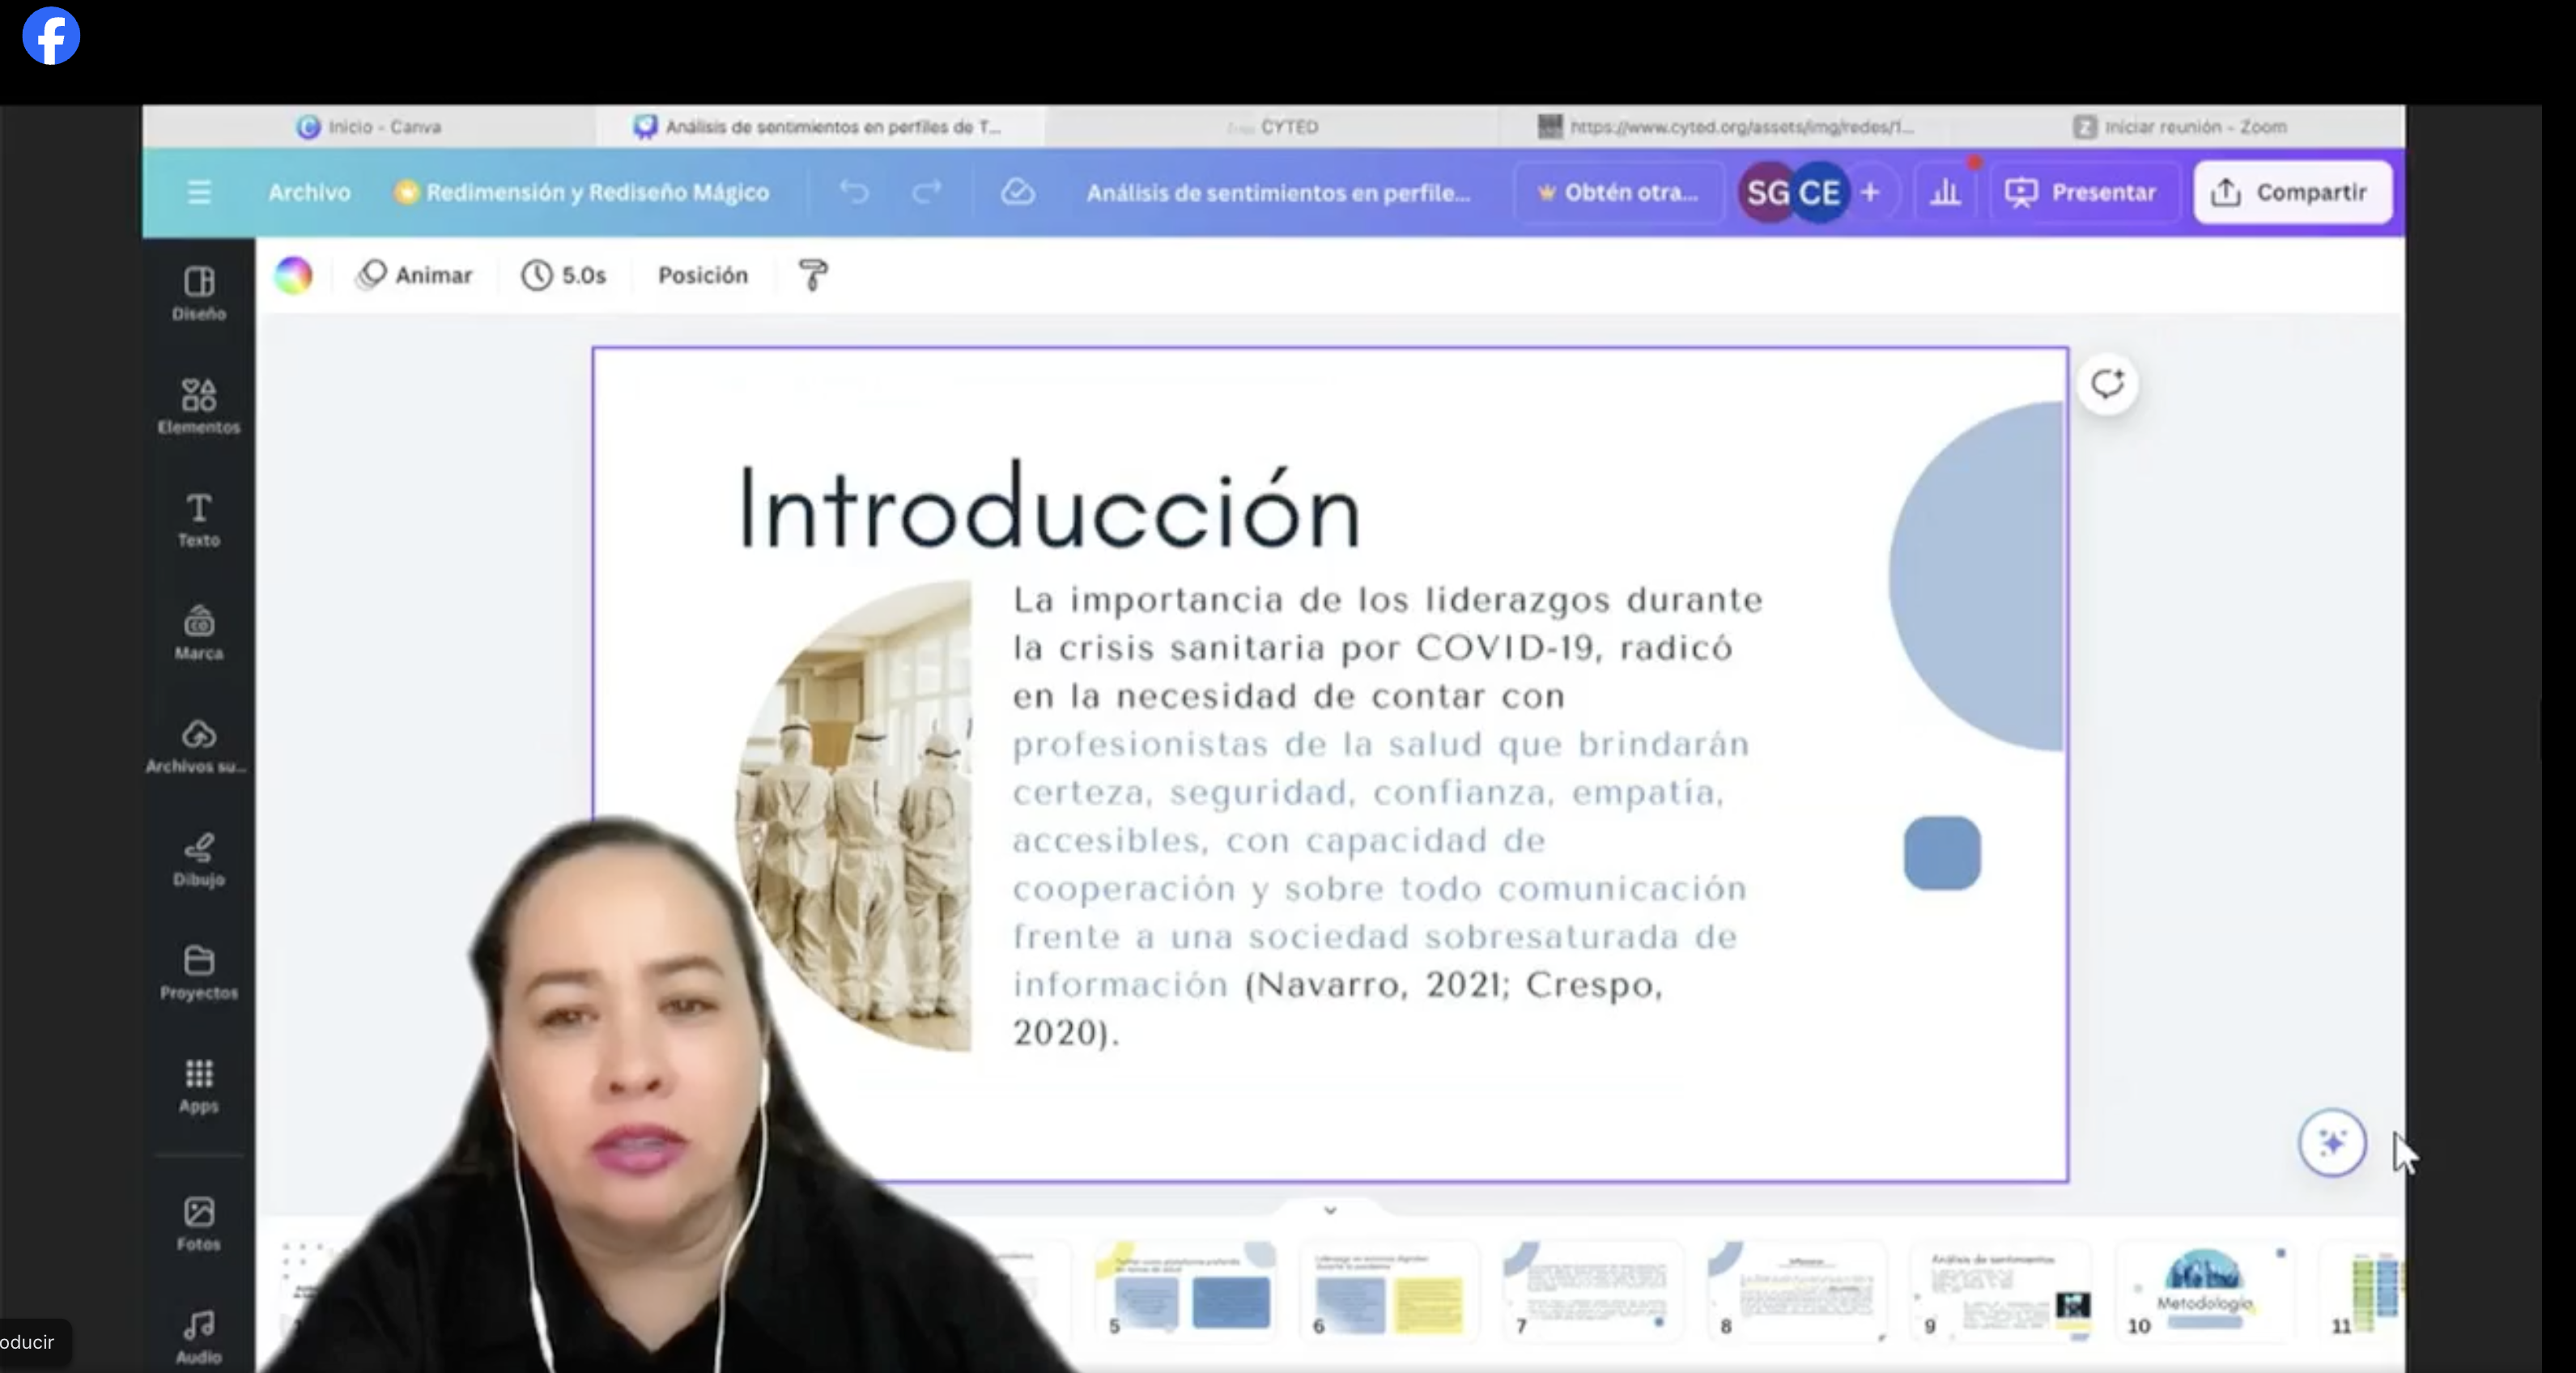This screenshot has height=1373, width=2576.
Task: Switch to the Inicio - Canva browser tab
Action: [370, 127]
